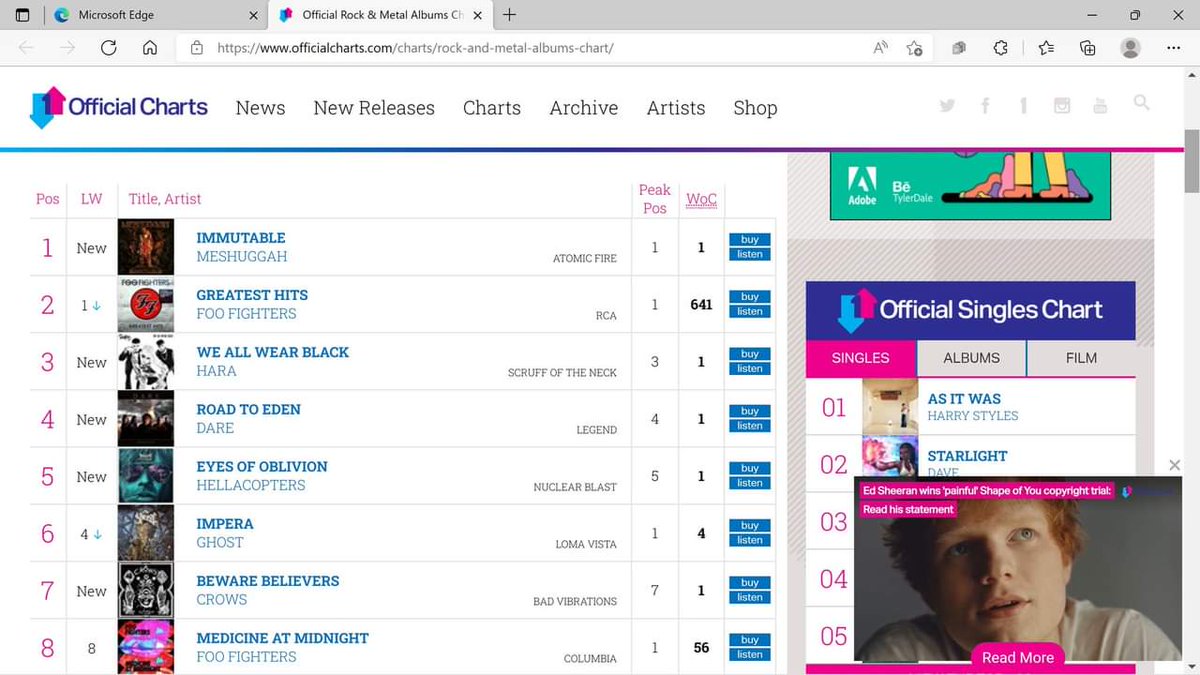Open the Read Aloud icon in address bar

(881, 48)
